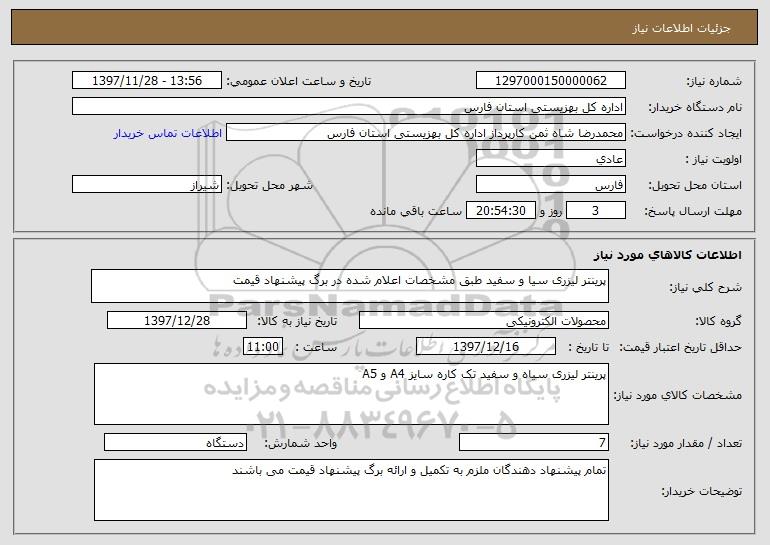This screenshot has width=770, height=545.
Task: Select the unit of measure field دستگاه
Action: point(175,442)
